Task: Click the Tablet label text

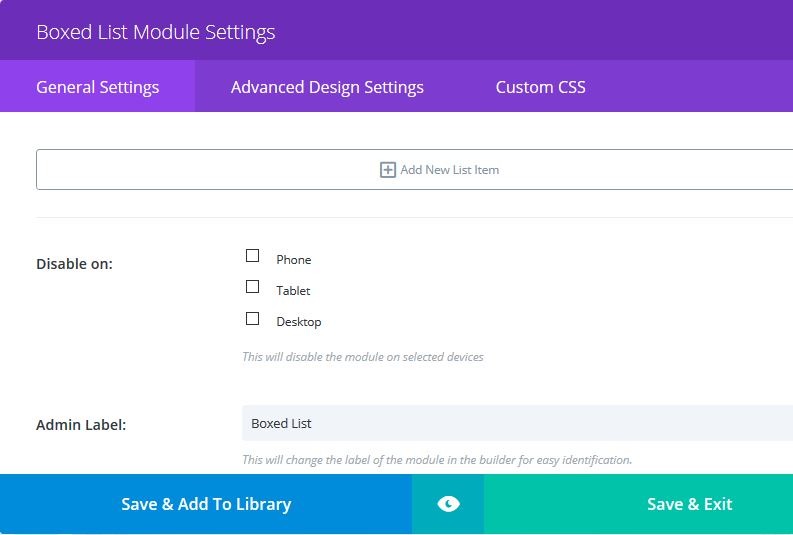Action: [x=293, y=291]
